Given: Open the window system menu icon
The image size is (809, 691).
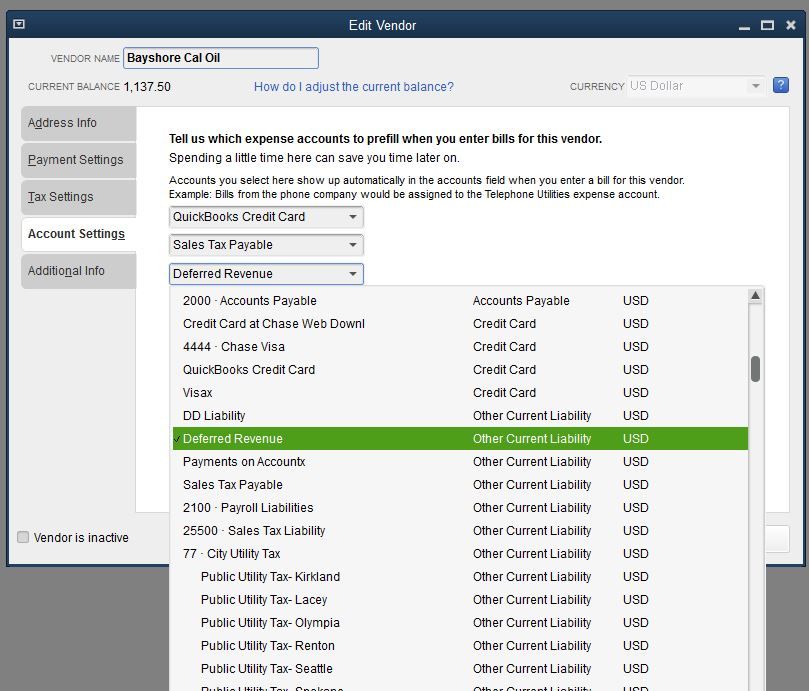Looking at the screenshot, I should tap(19, 24).
